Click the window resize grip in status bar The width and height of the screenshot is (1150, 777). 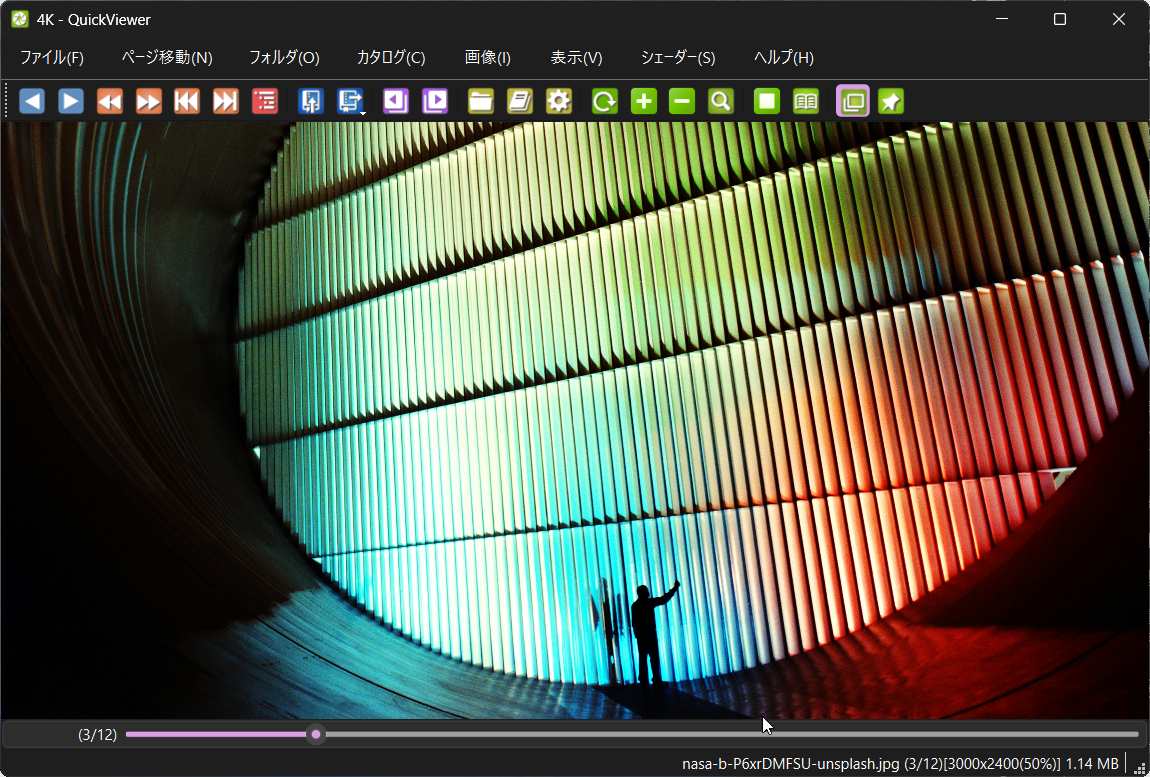pyautogui.click(x=1139, y=767)
